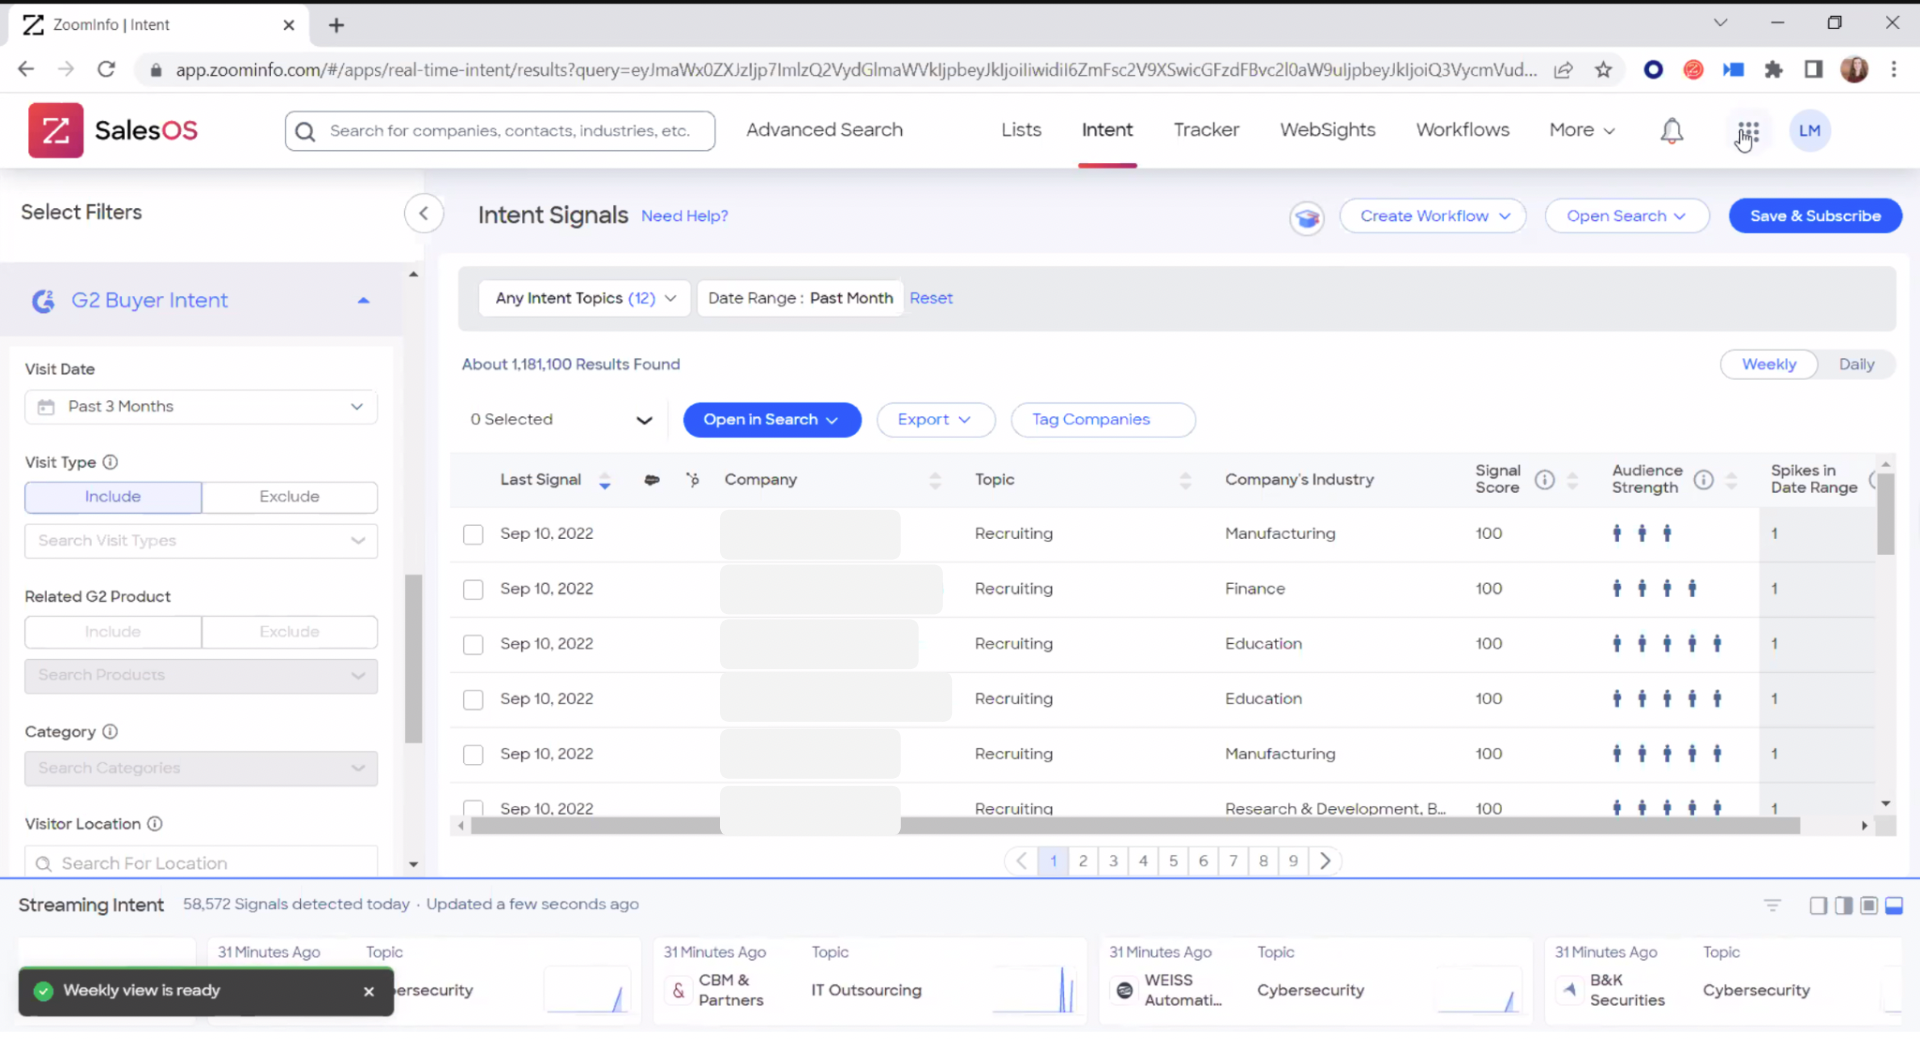Open the browser extensions puzzle icon

(1774, 70)
